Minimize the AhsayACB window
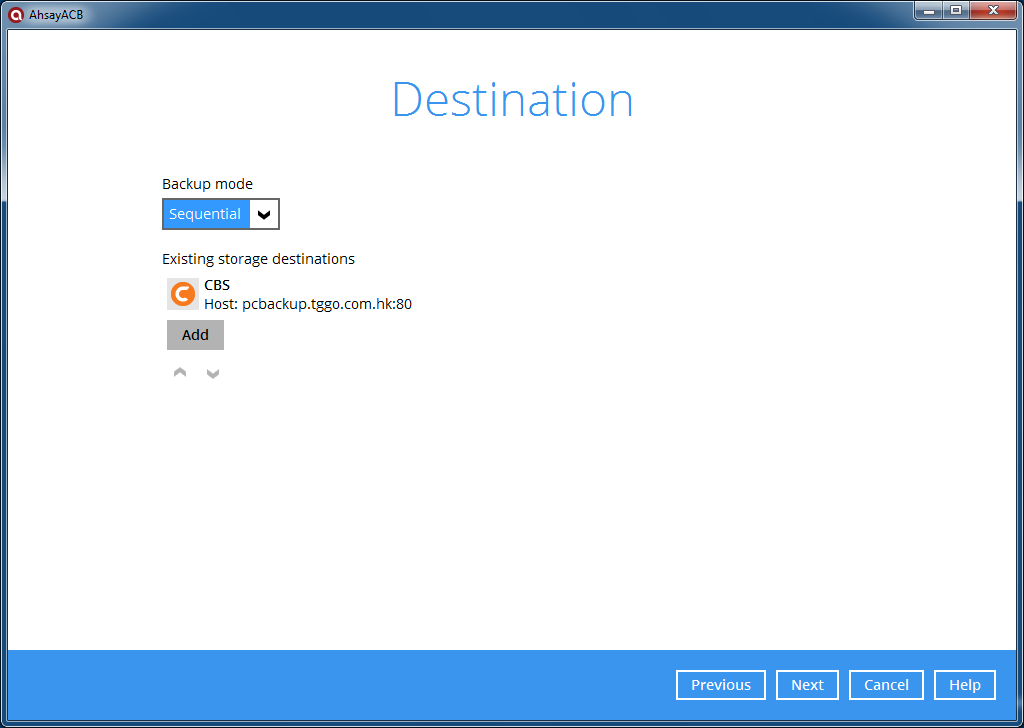The height and width of the screenshot is (728, 1024). coord(929,10)
